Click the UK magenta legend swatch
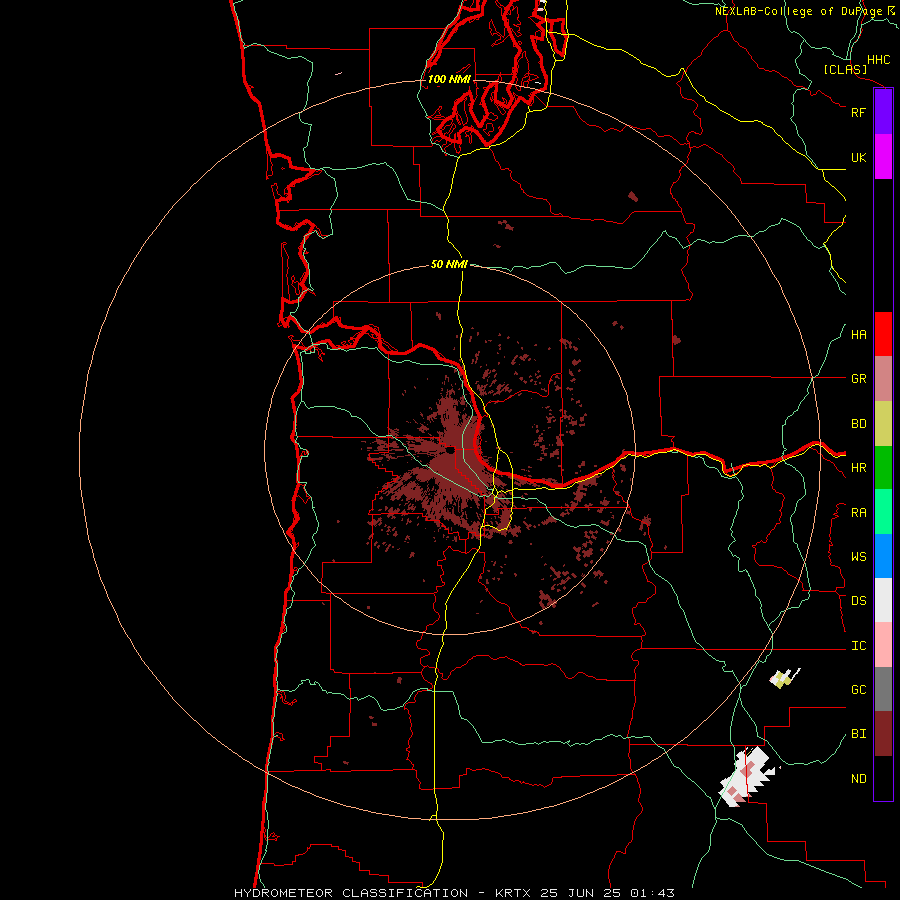The image size is (900, 900). pyautogui.click(x=883, y=157)
